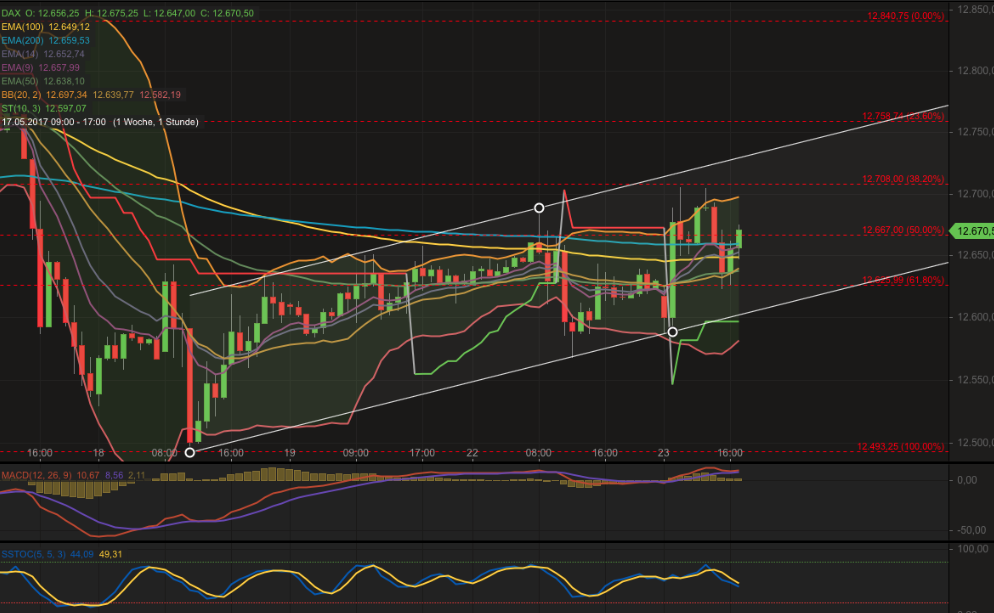
Task: Click Fibonacci level 12.840,75 (0.00%)
Action: pyautogui.click(x=905, y=16)
